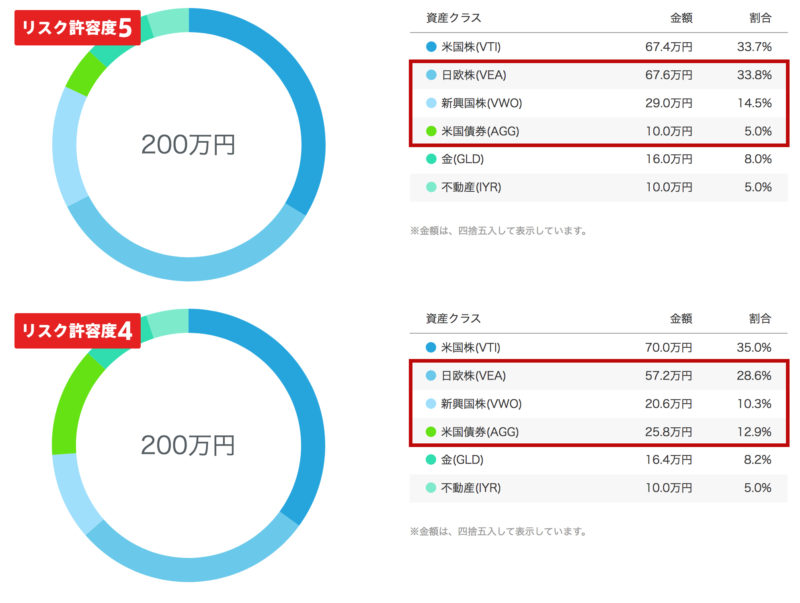800x603 pixels.
Task: Click the IYR legend dot in bottom table
Action: (x=431, y=488)
